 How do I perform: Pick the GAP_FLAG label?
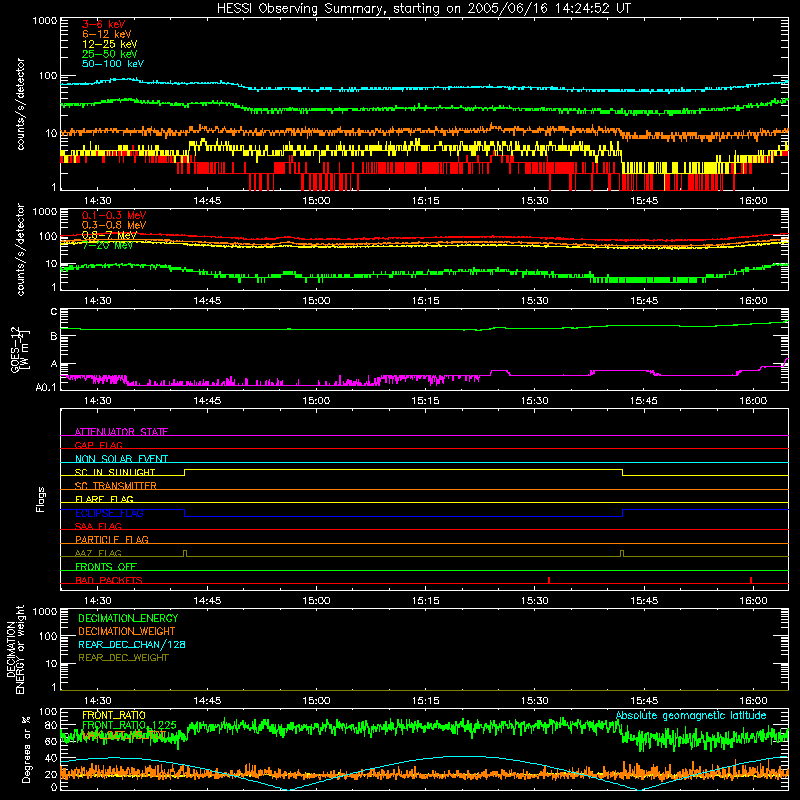pos(98,445)
